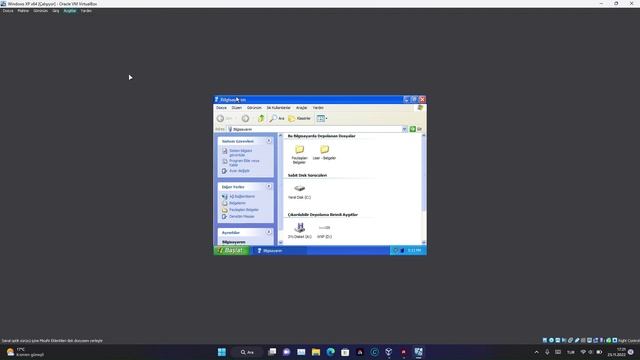Click the Back arrow in Explorer toolbar
This screenshot has height=360, width=640.
click(x=220, y=118)
